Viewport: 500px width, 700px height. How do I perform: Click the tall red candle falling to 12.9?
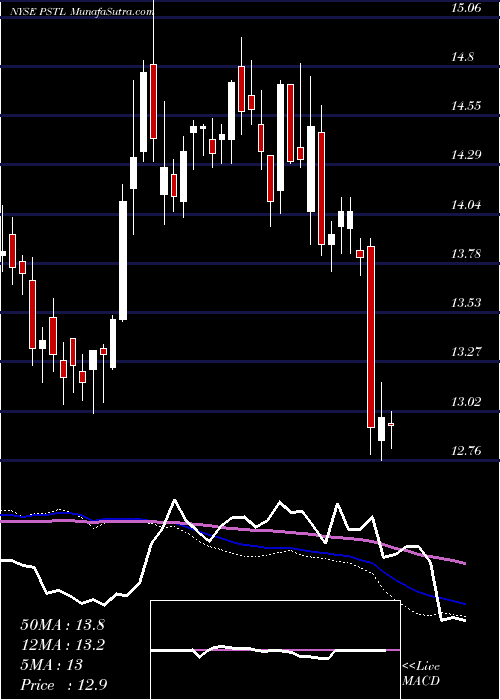click(x=371, y=337)
